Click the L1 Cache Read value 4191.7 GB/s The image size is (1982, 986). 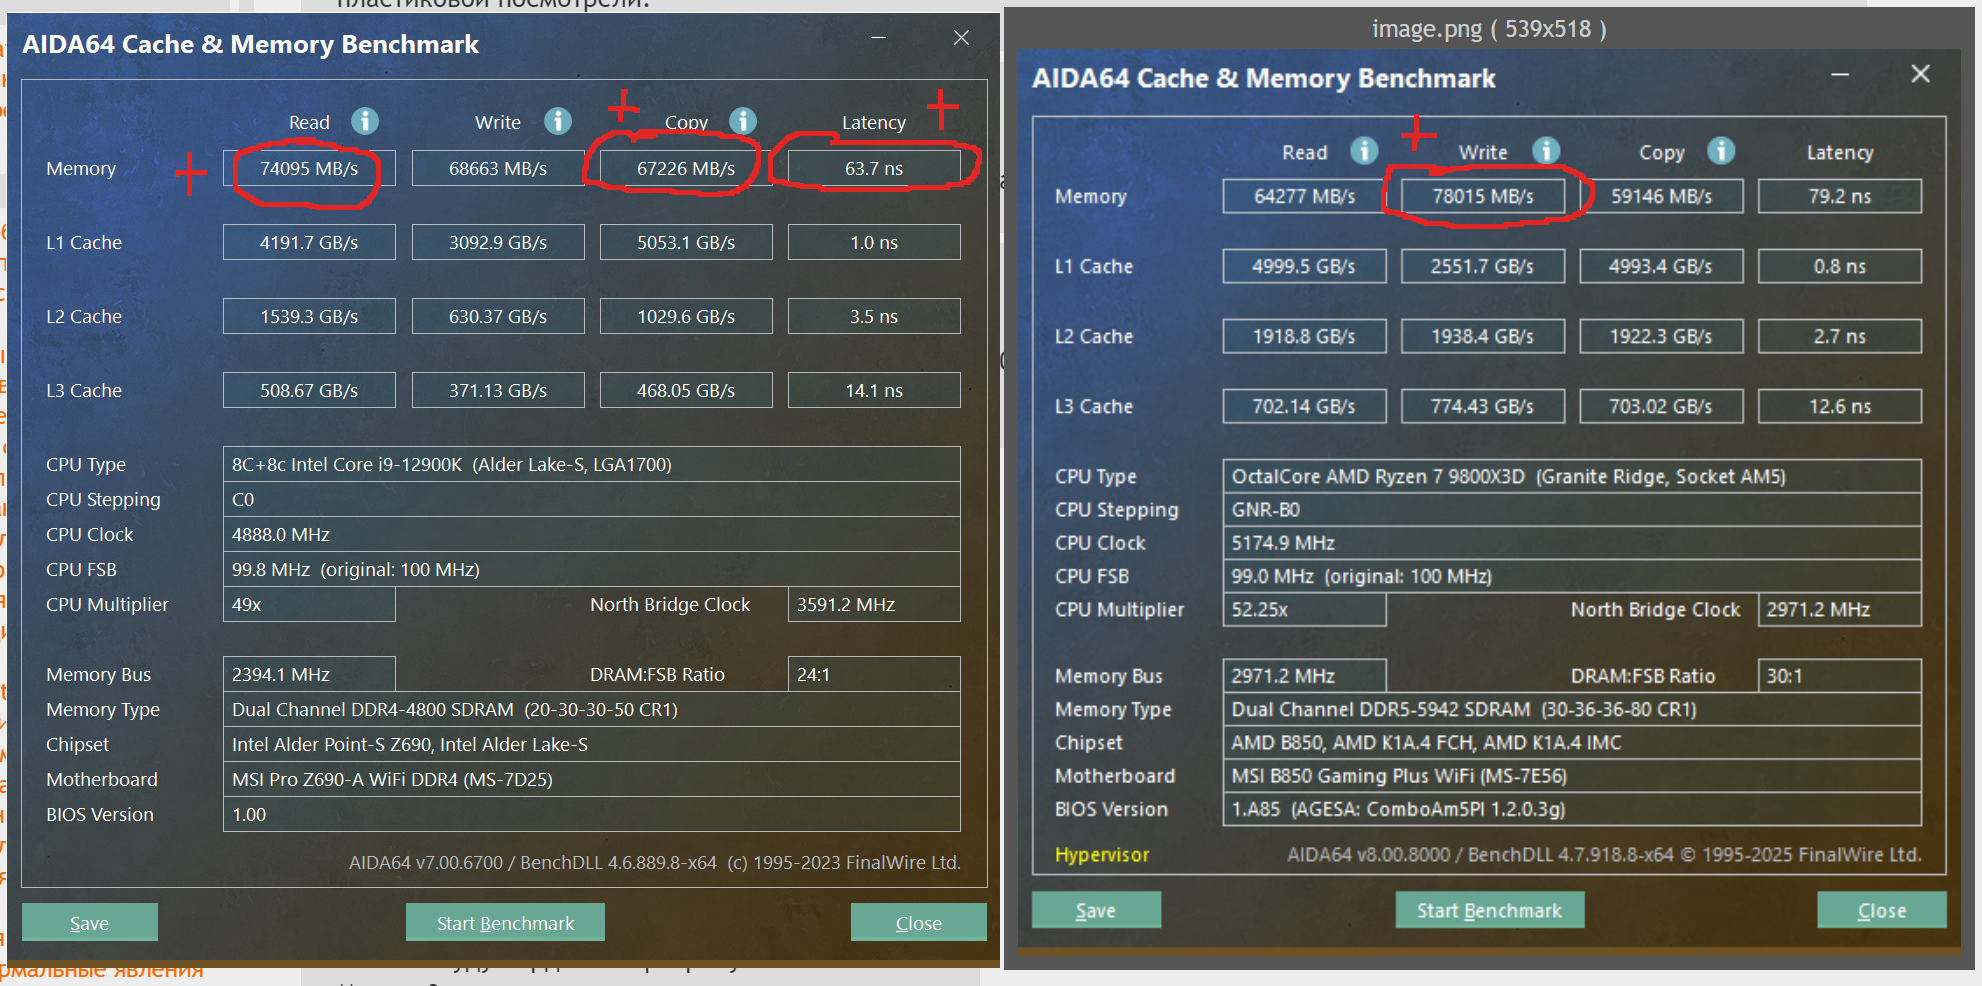tap(309, 242)
